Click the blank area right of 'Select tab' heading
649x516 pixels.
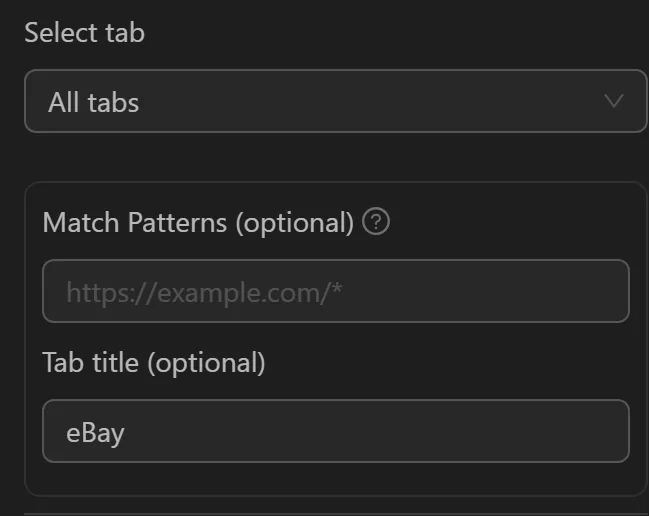(x=400, y=32)
